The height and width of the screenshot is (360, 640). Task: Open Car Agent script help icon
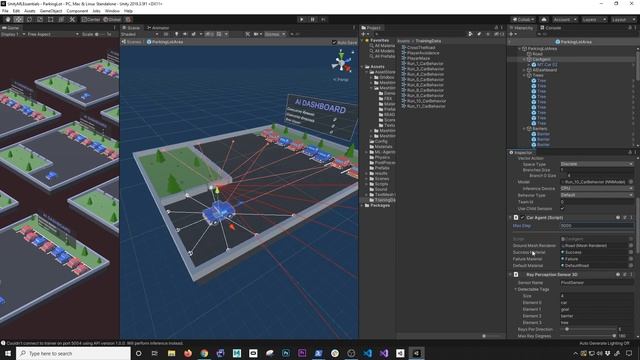point(618,218)
